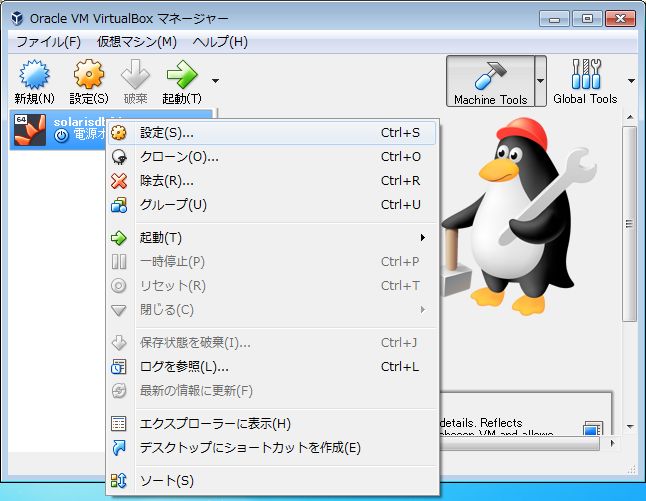Image resolution: width=646 pixels, height=501 pixels.
Task: Open the ファイル(F) menu
Action: tap(48, 42)
